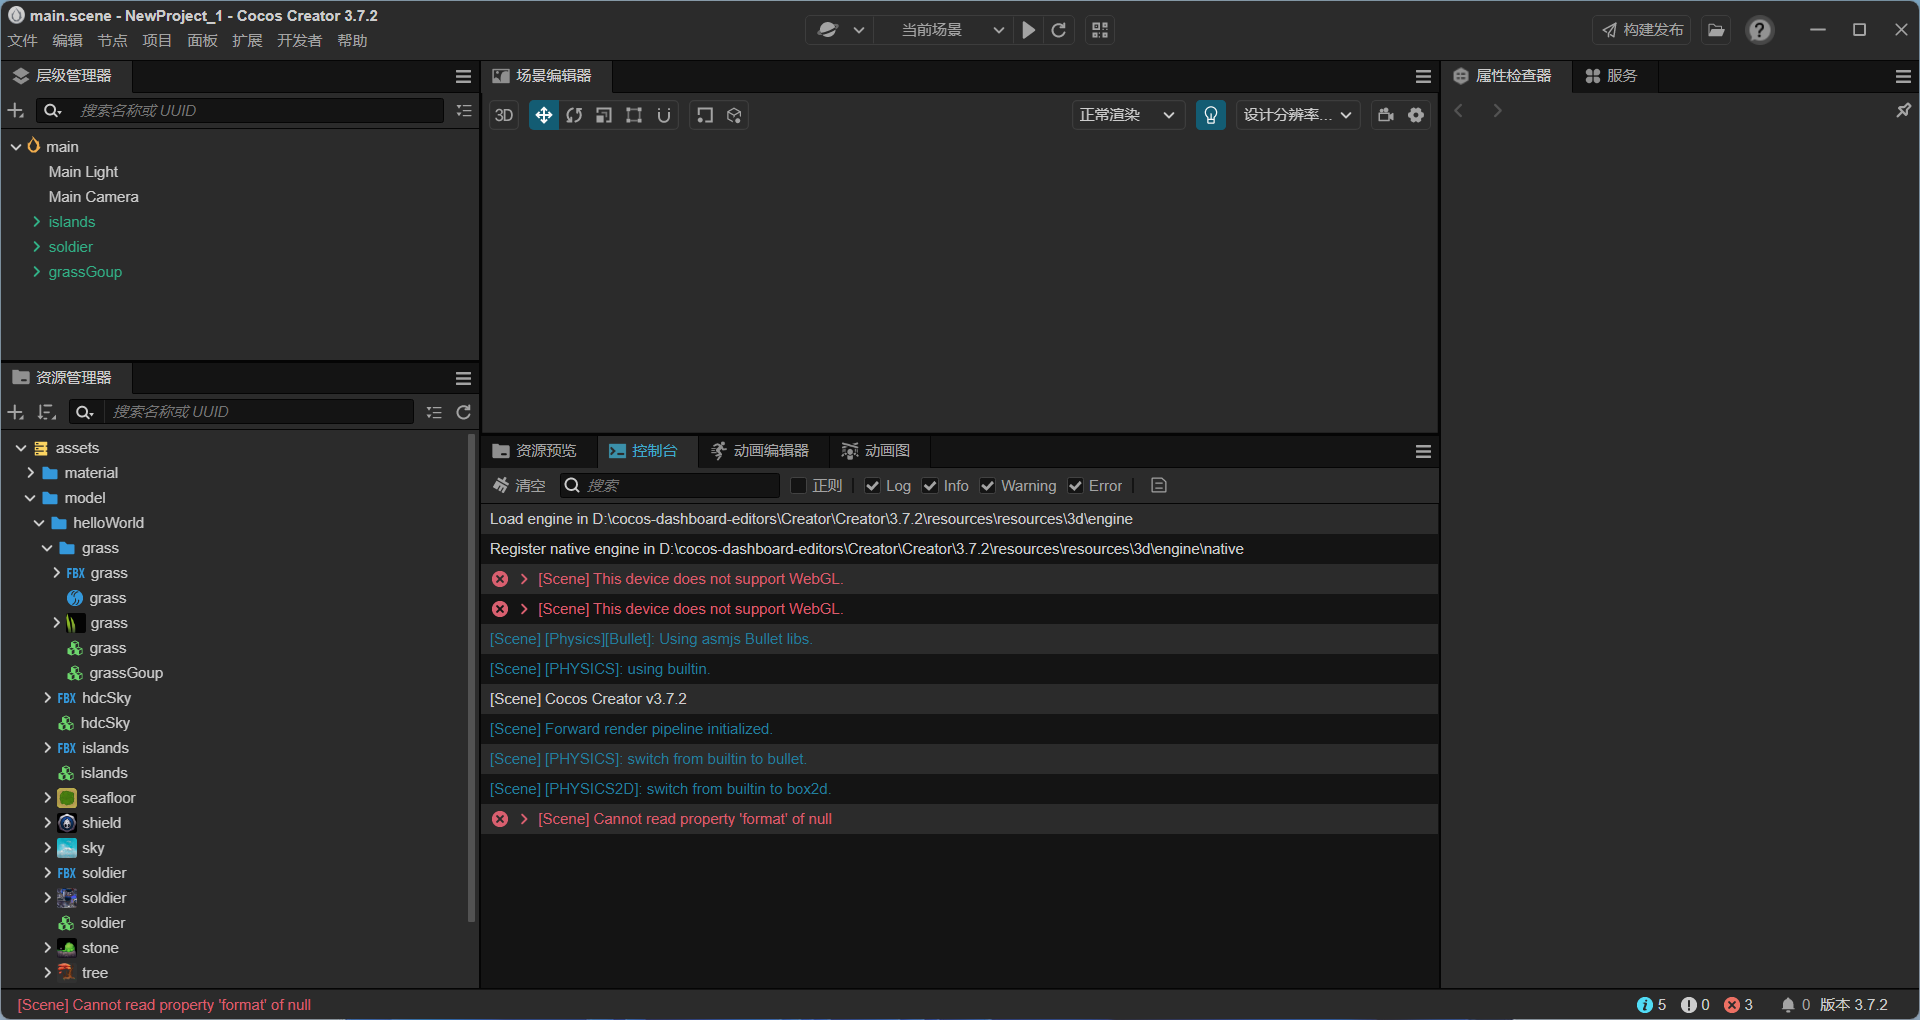Start preview with the Play button
Viewport: 1920px width, 1020px height.
click(1028, 30)
